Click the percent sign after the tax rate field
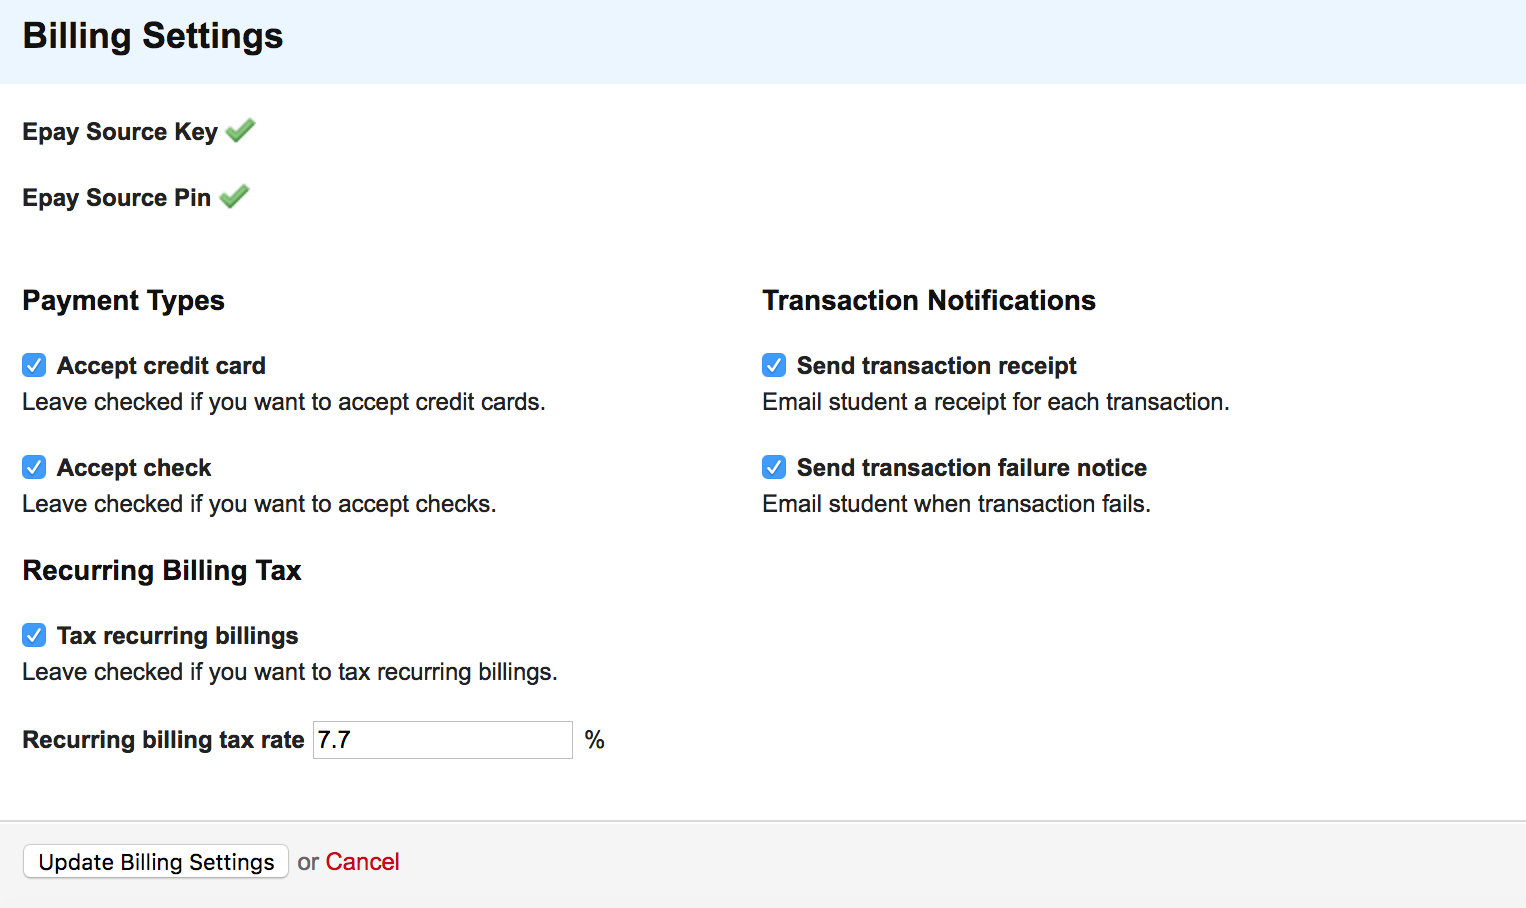1526x908 pixels. pyautogui.click(x=595, y=740)
